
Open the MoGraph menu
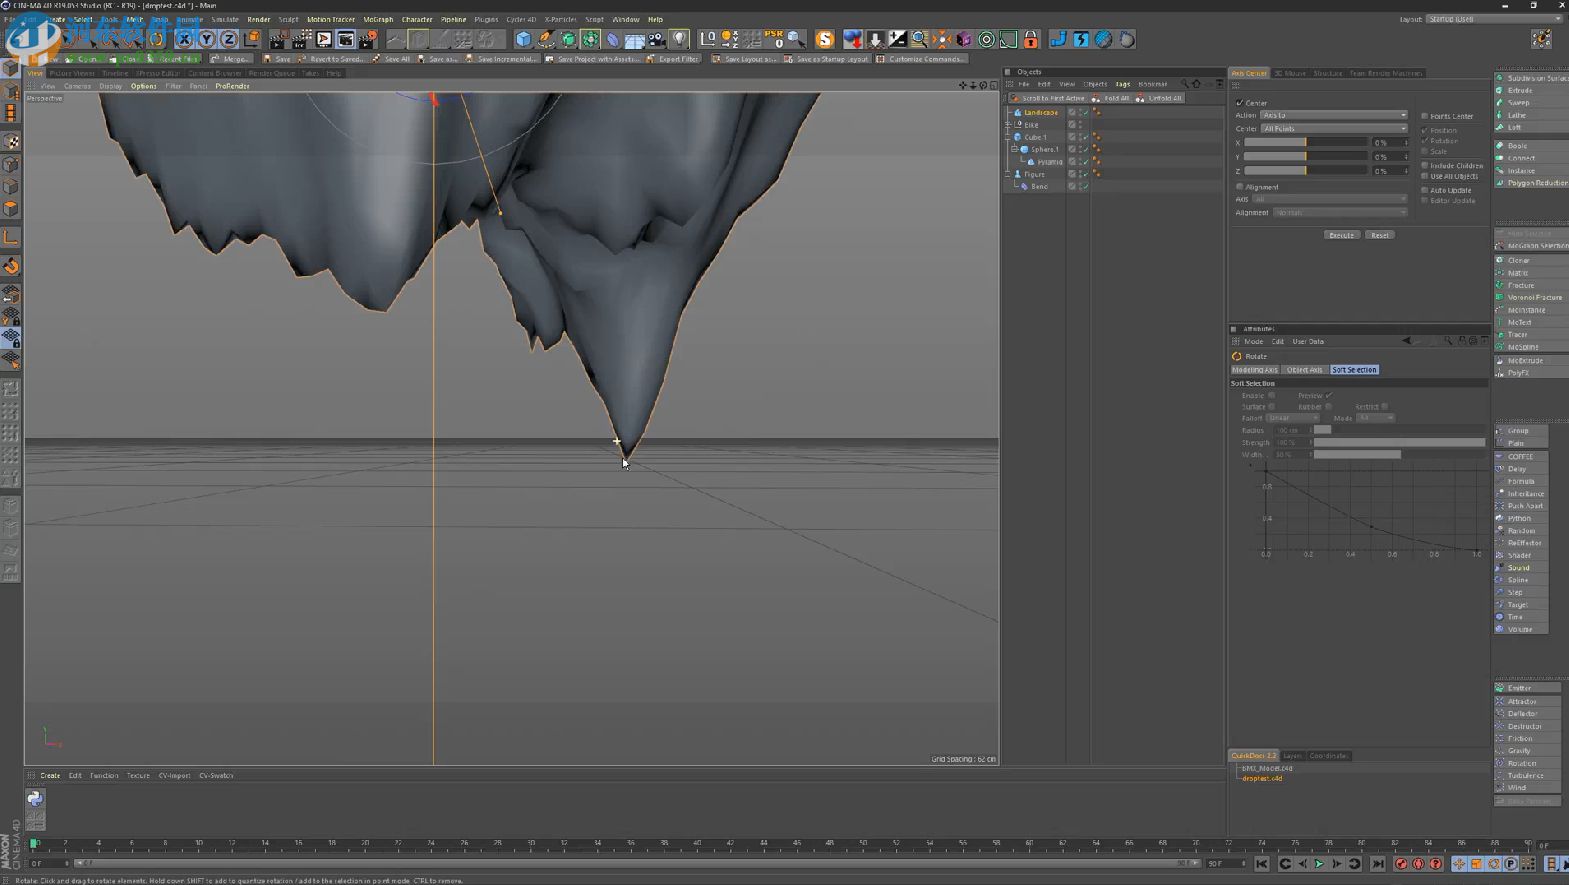(377, 19)
